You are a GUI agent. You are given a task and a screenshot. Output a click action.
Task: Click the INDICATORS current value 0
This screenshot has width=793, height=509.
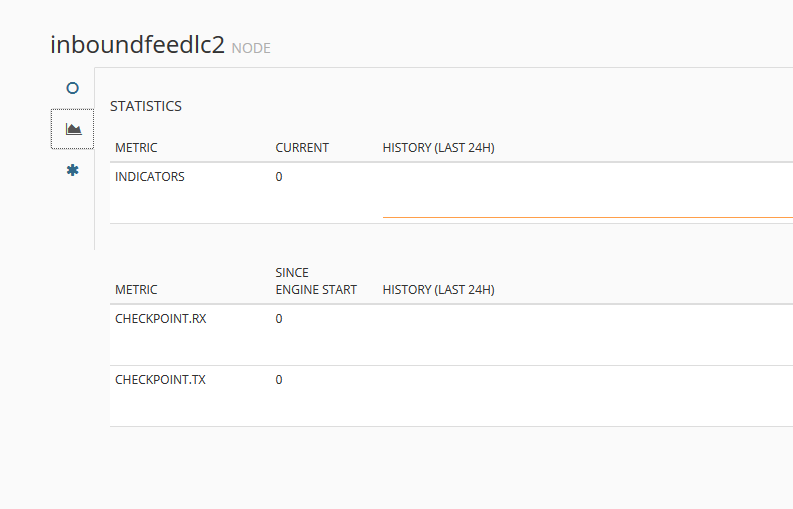(x=279, y=177)
